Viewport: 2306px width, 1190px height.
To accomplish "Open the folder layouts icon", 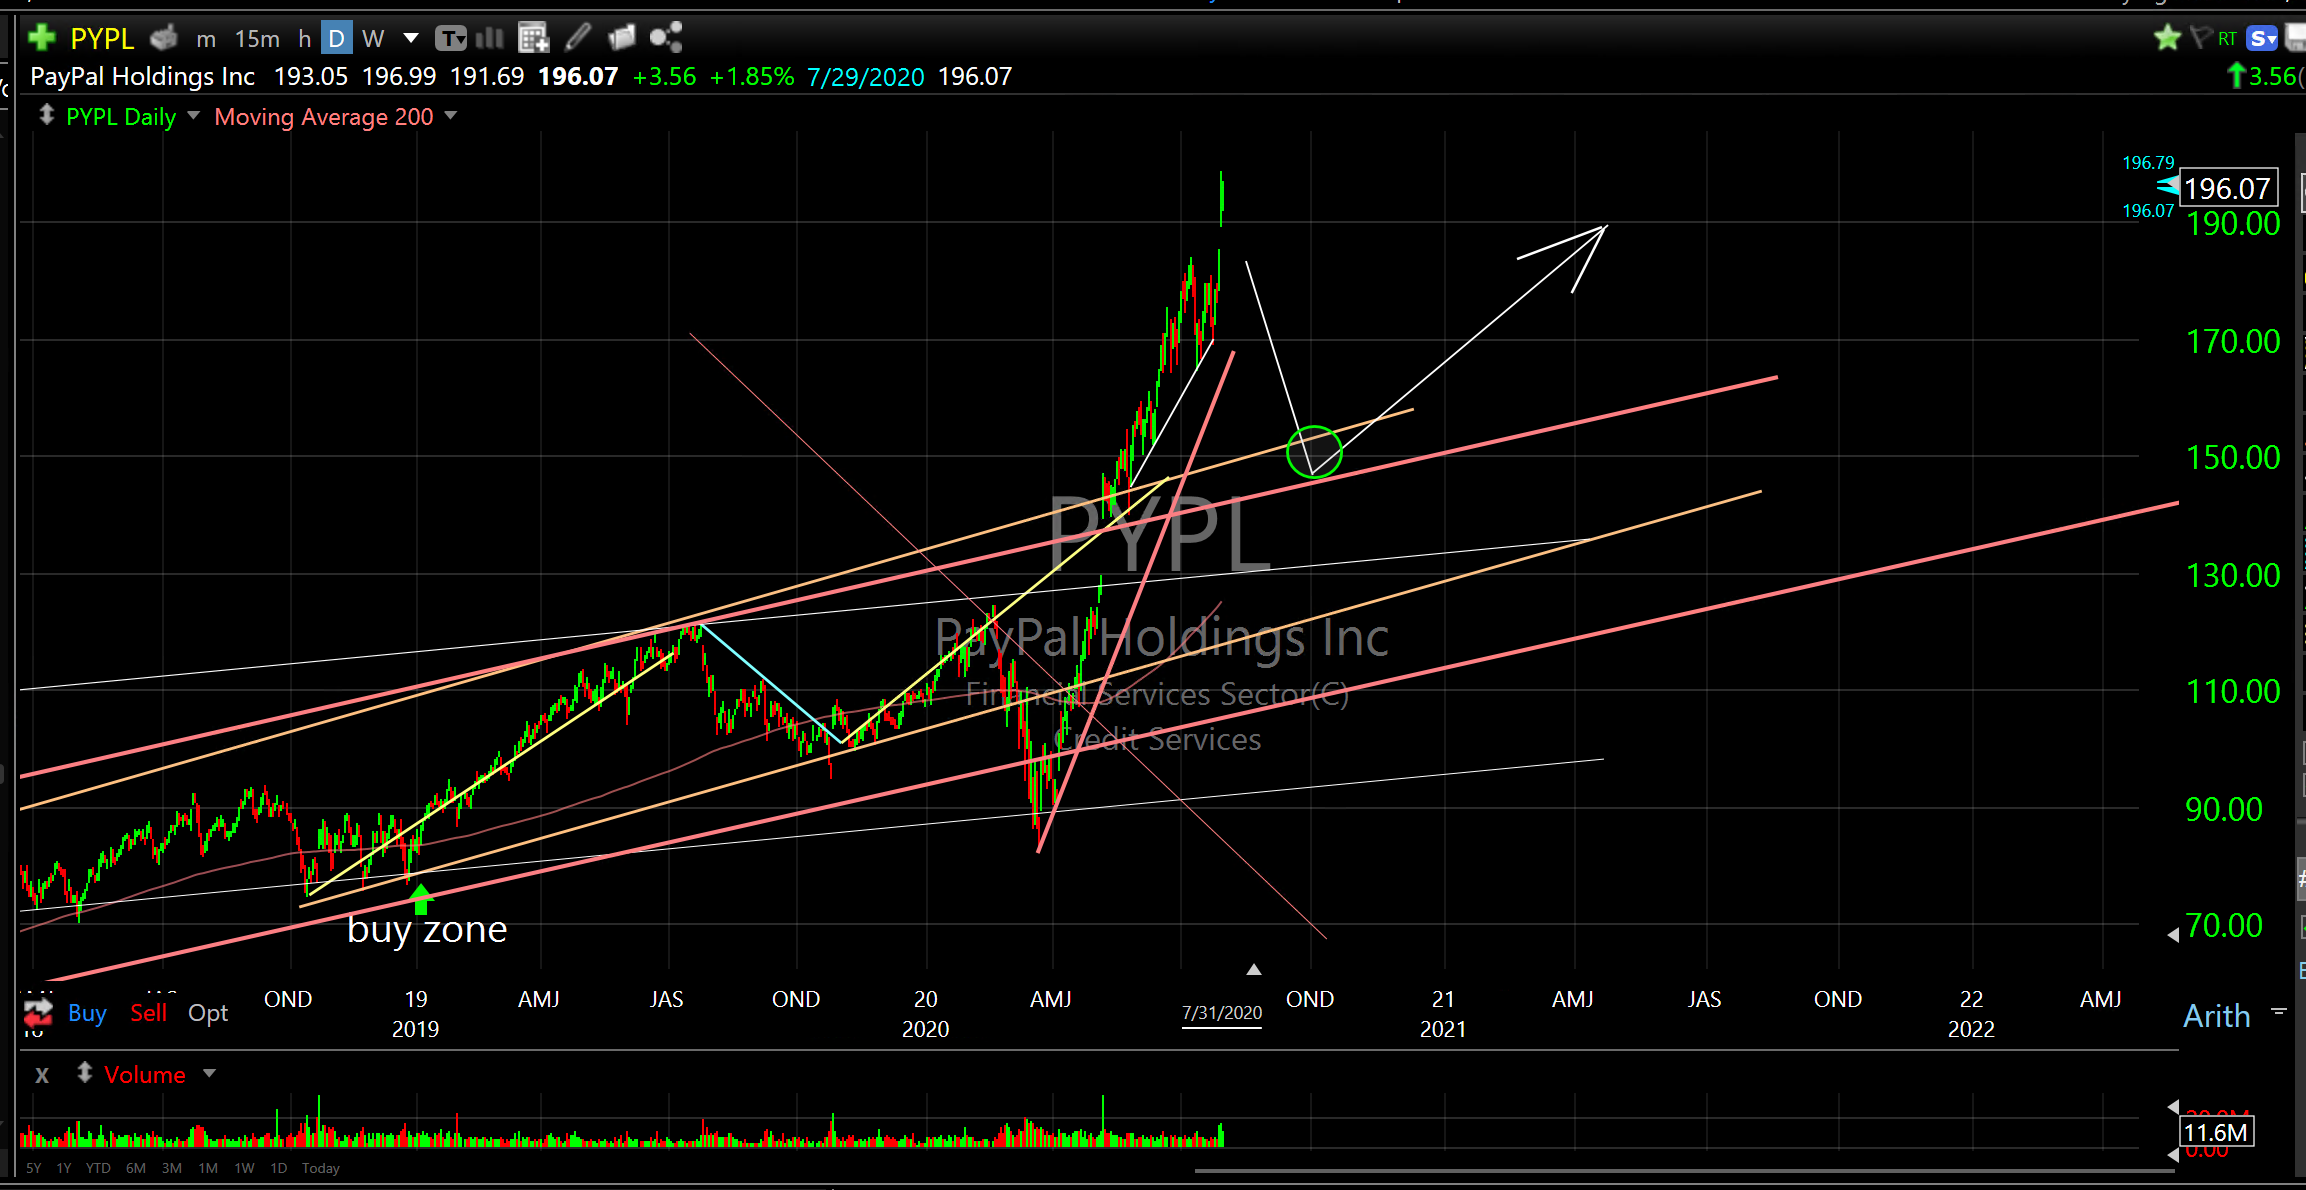I will click(621, 38).
